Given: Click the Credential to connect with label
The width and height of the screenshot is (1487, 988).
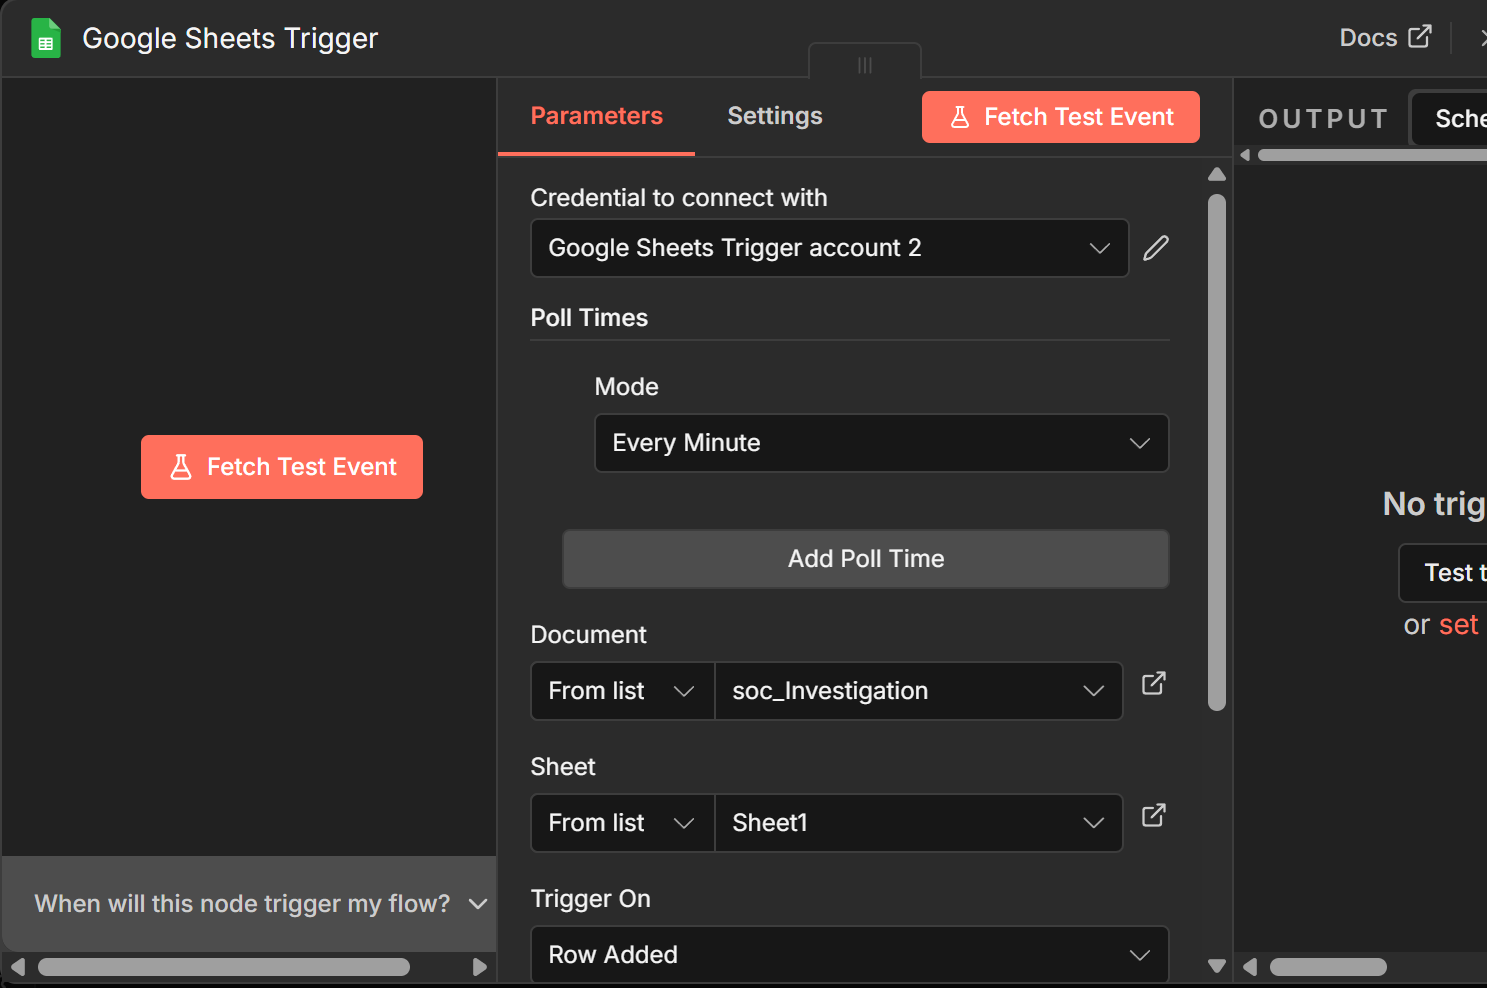Looking at the screenshot, I should pyautogui.click(x=679, y=198).
